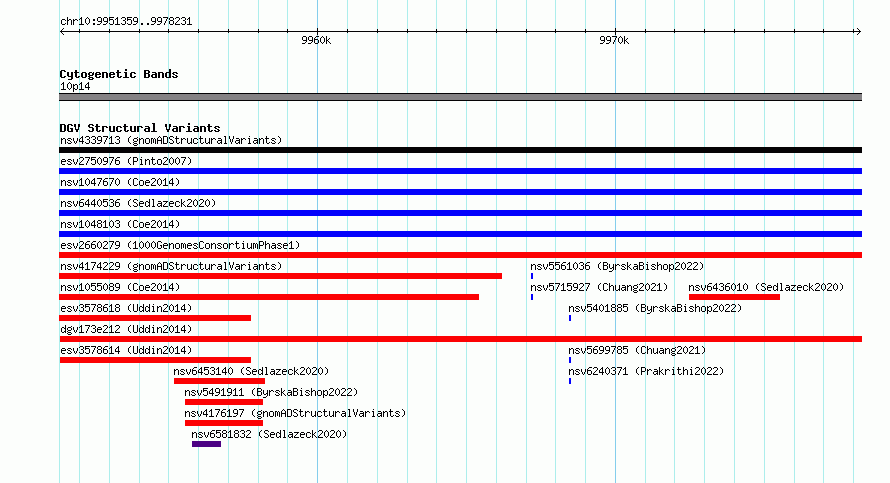Select the black nsv4339713 variant bar

click(460, 150)
